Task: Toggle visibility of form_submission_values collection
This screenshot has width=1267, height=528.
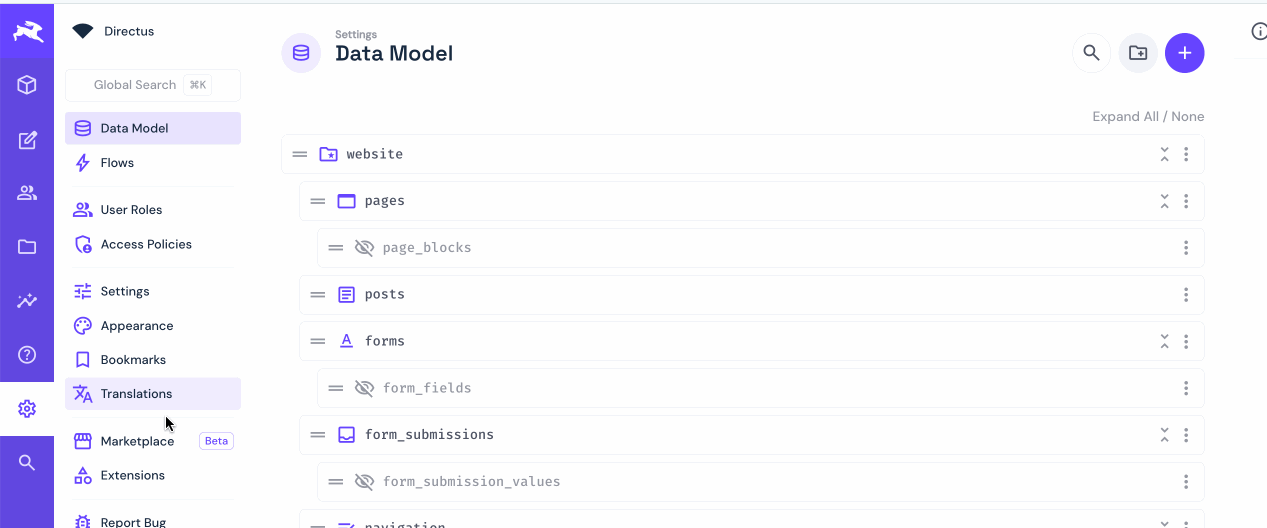Action: [x=364, y=482]
